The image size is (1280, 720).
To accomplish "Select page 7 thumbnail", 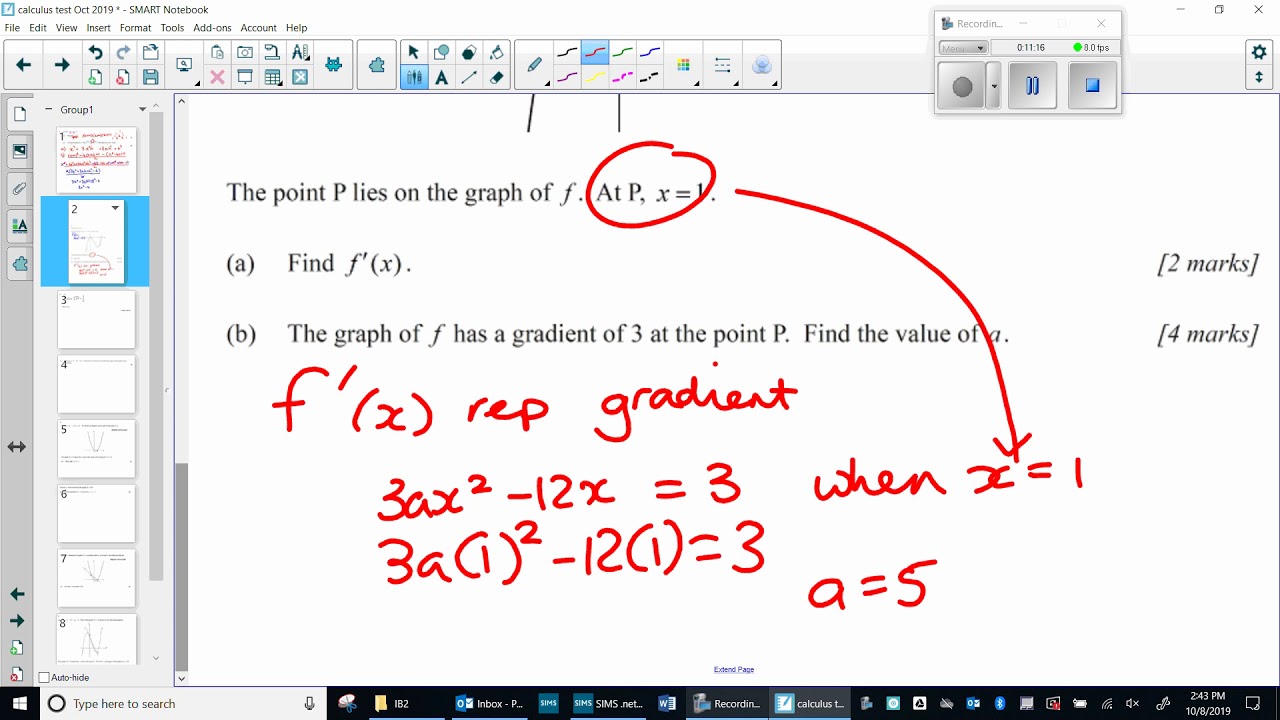I will pos(96,577).
